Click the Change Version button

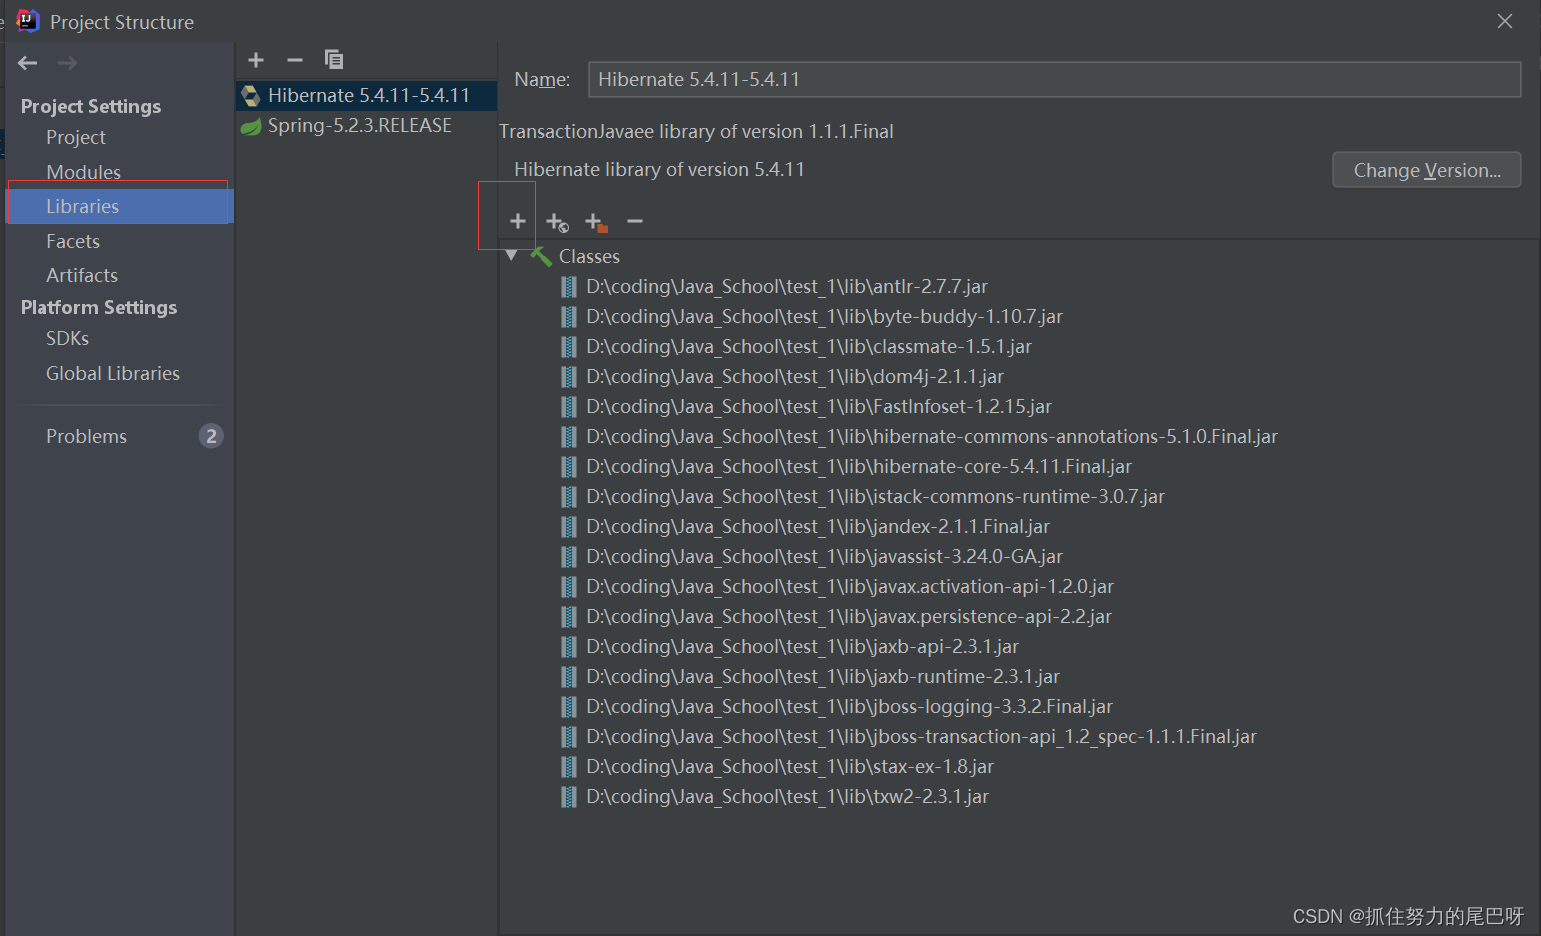point(1427,170)
